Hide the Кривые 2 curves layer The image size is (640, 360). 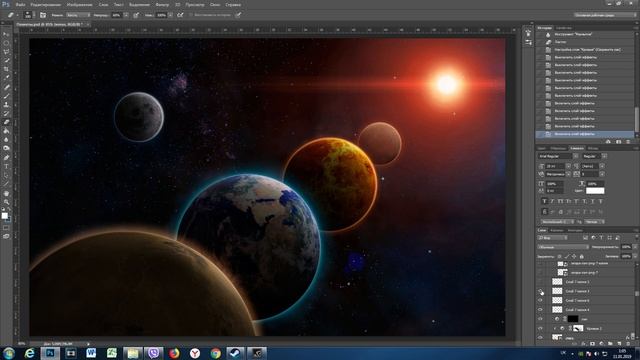pos(540,328)
